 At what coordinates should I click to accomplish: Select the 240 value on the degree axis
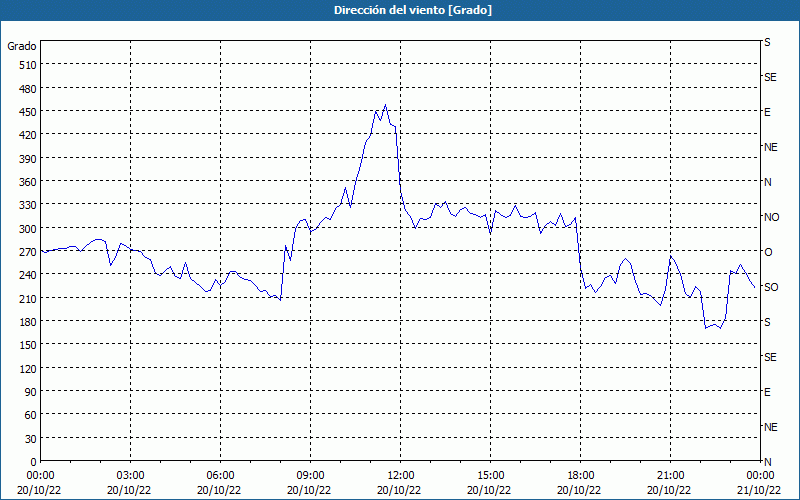coord(29,275)
